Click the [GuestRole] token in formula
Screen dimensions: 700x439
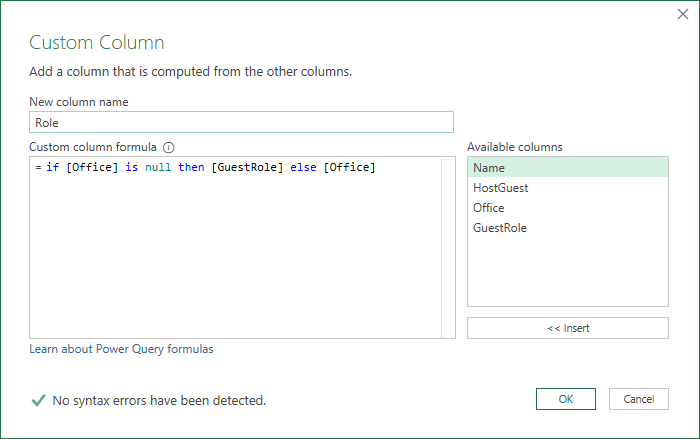[247, 167]
